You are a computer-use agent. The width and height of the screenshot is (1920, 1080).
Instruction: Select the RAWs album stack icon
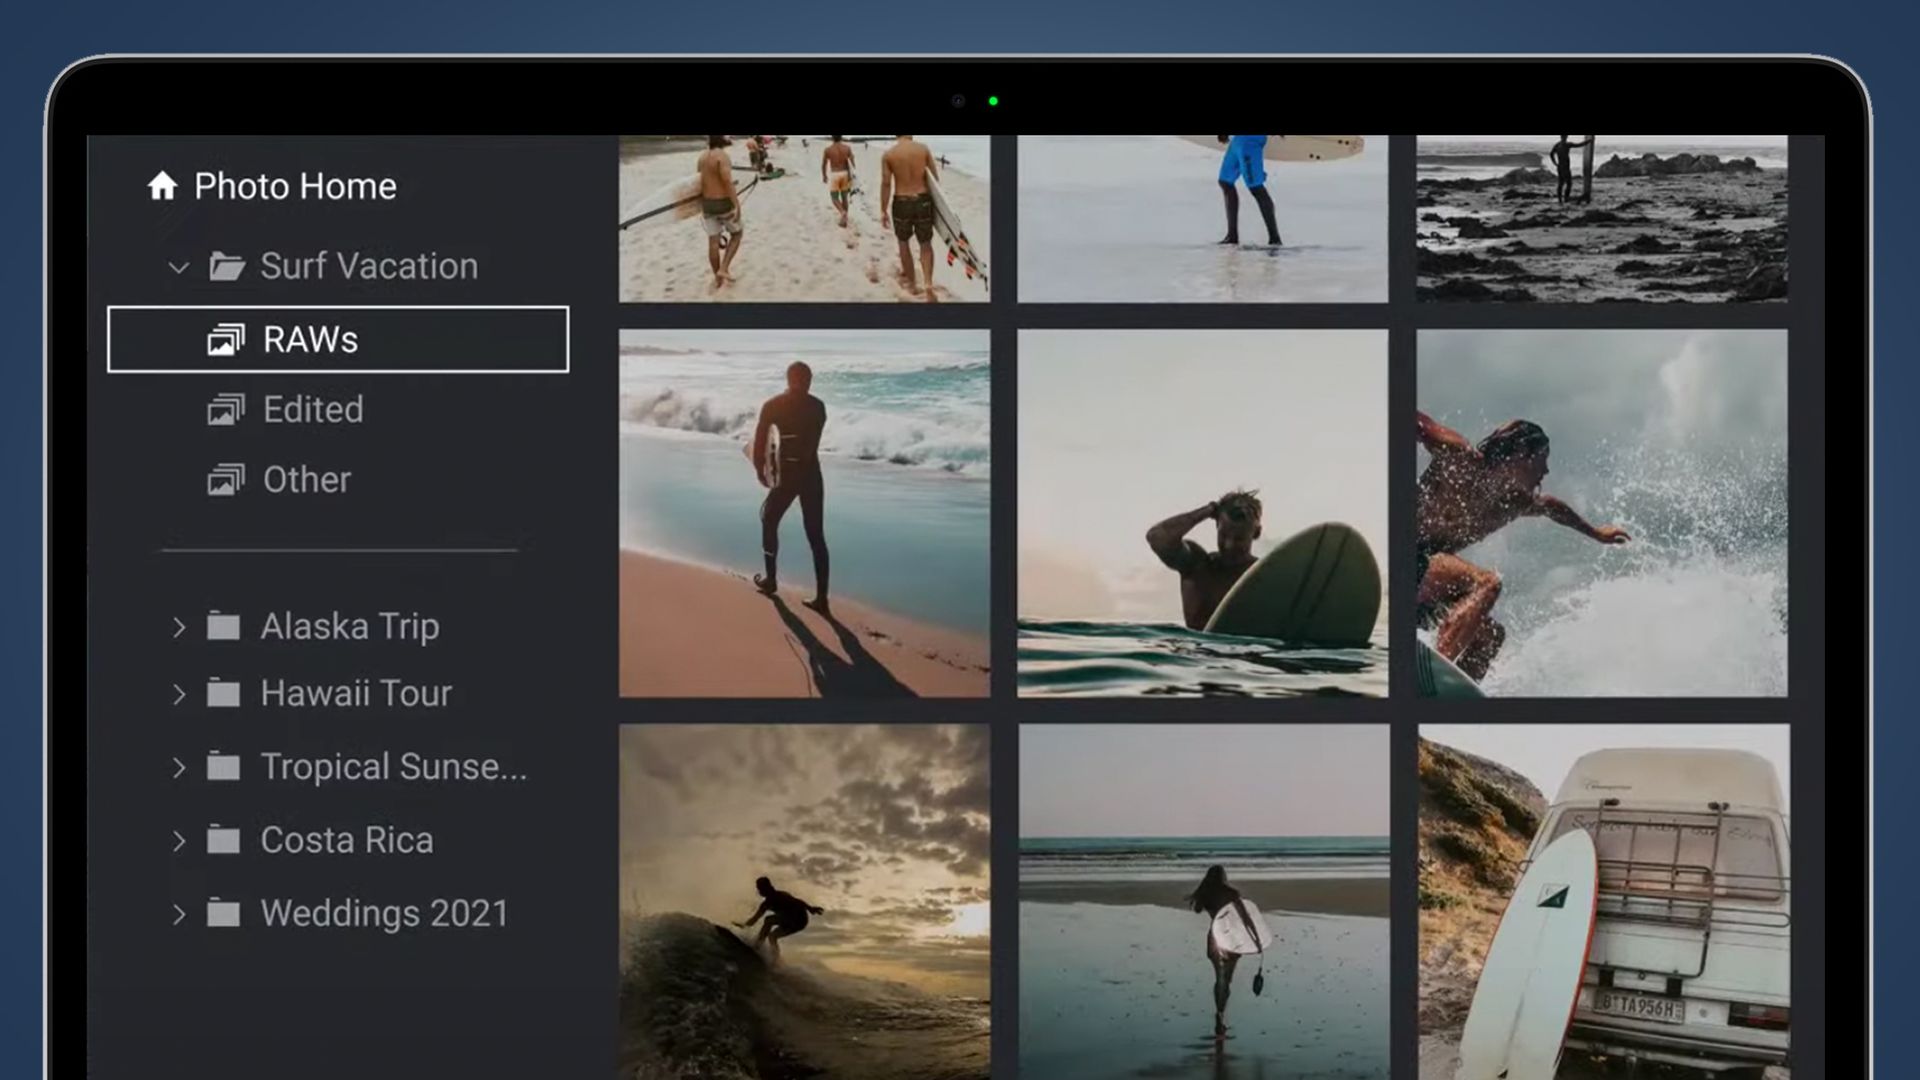[228, 339]
